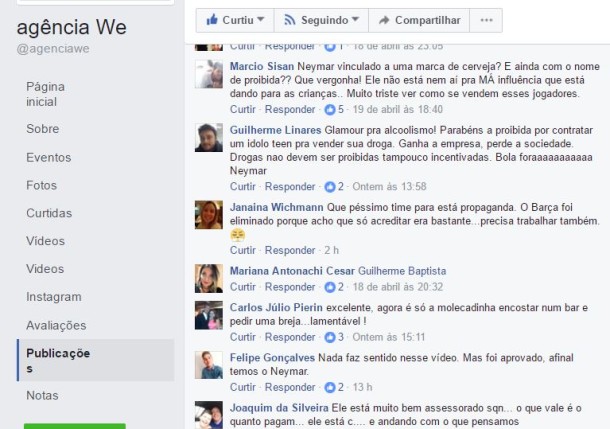
Task: Click Marcio Sisan's avatar thumbnail
Action: [209, 74]
